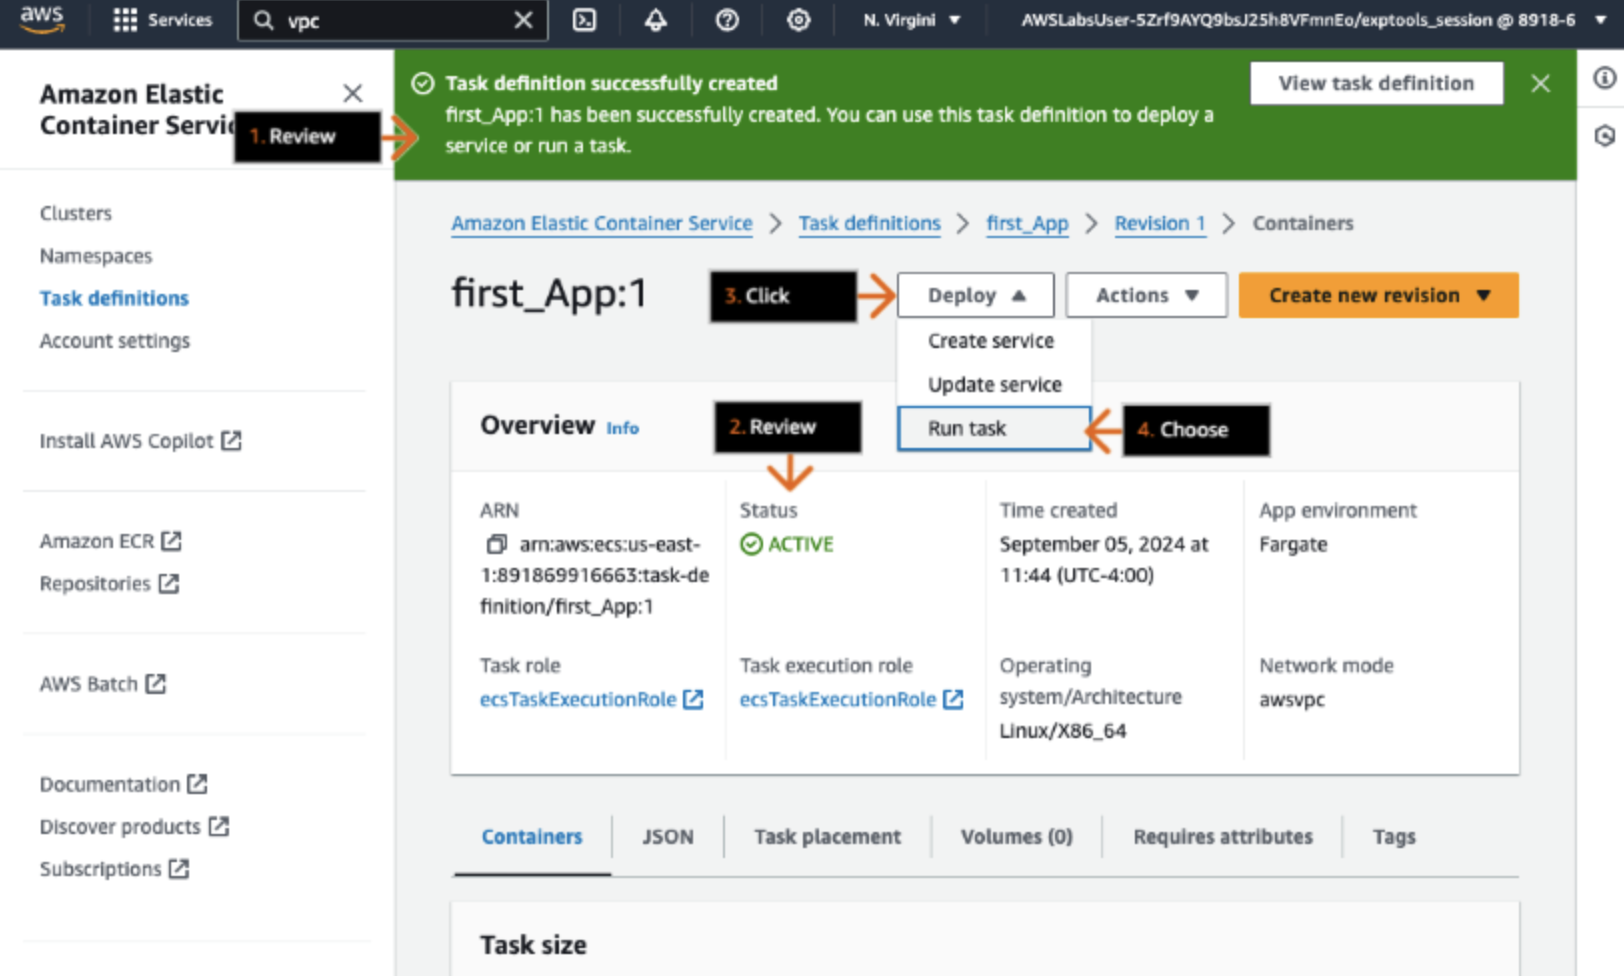Click the awsvpc network mode value

click(1292, 700)
